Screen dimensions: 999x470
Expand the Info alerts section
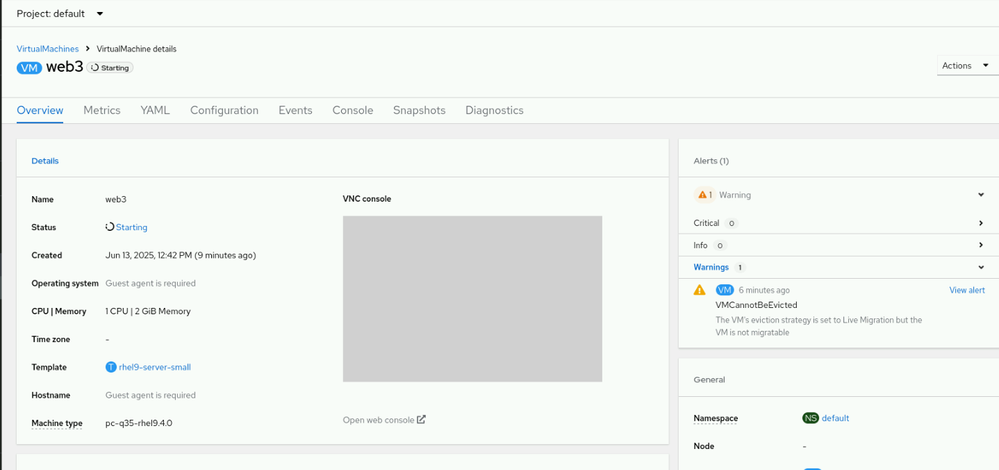[981, 245]
